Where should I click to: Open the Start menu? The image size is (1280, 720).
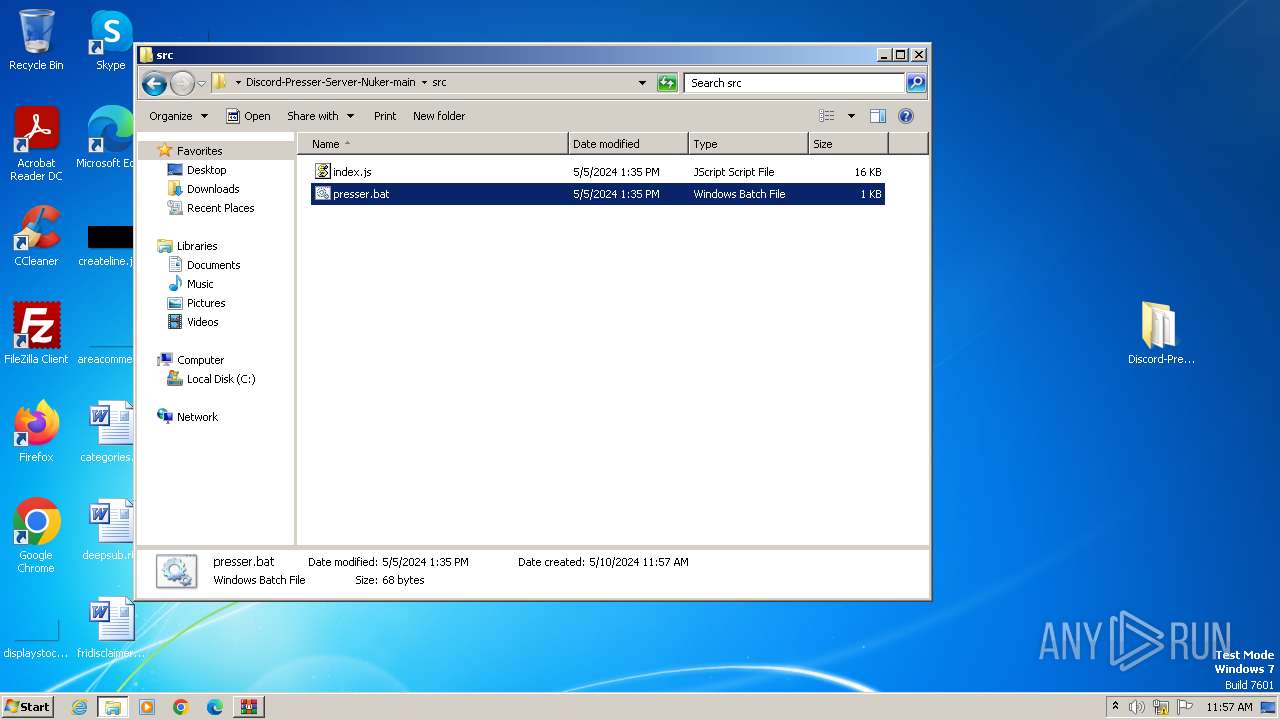click(28, 707)
